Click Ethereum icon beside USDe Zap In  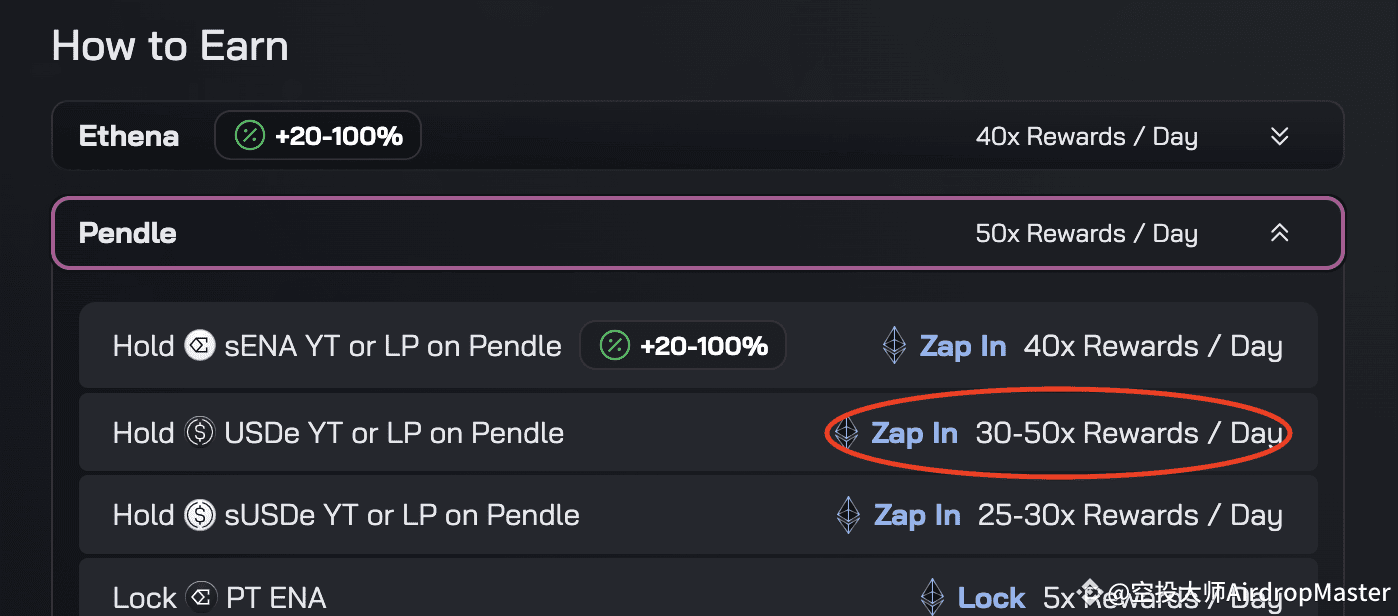coord(846,433)
